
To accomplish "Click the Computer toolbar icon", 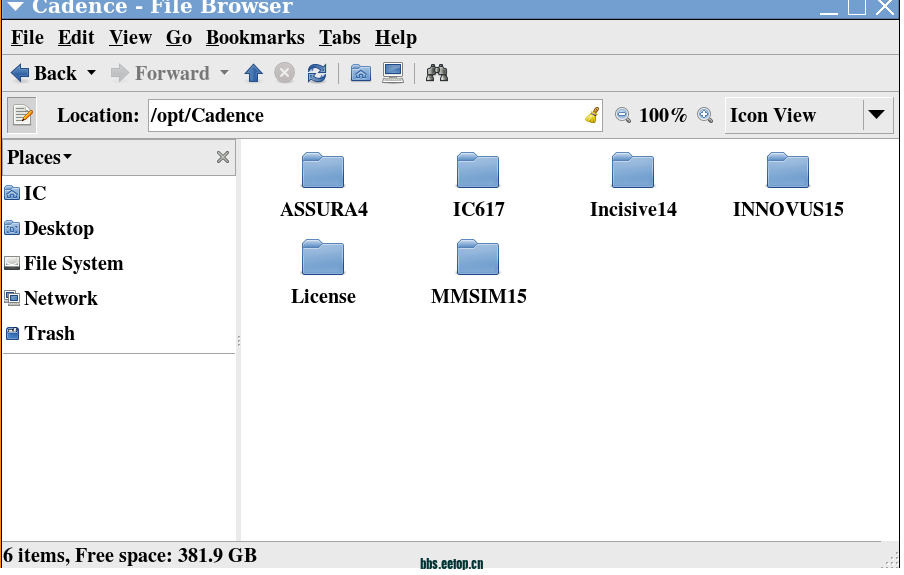I will [393, 73].
